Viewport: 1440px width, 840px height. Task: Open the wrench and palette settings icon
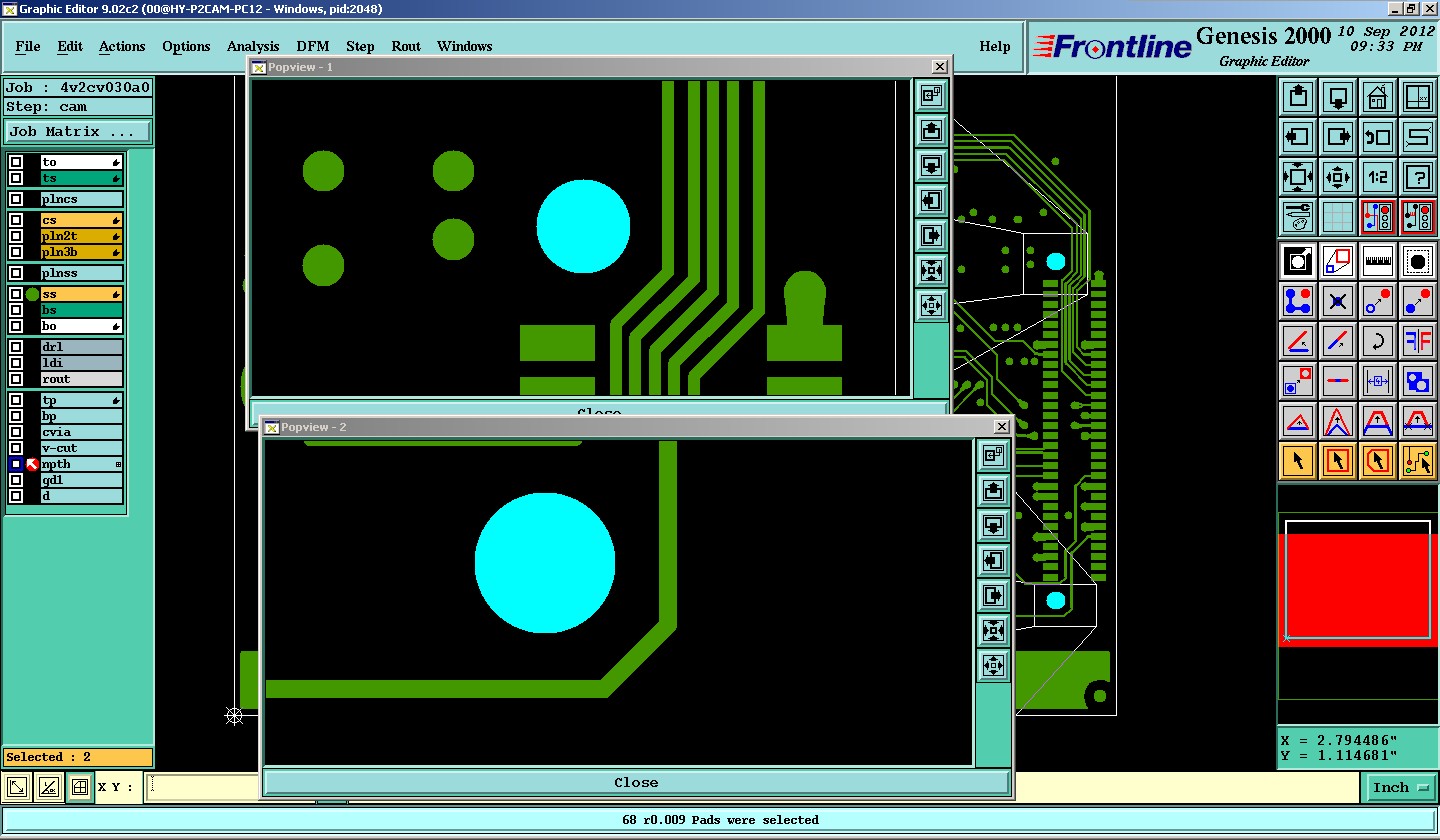click(x=1298, y=217)
